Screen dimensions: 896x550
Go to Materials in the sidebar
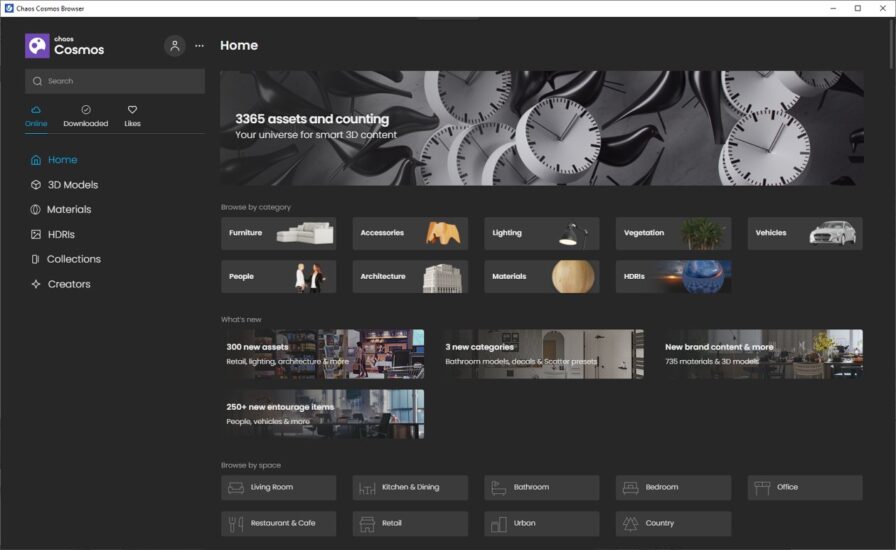click(x=69, y=210)
